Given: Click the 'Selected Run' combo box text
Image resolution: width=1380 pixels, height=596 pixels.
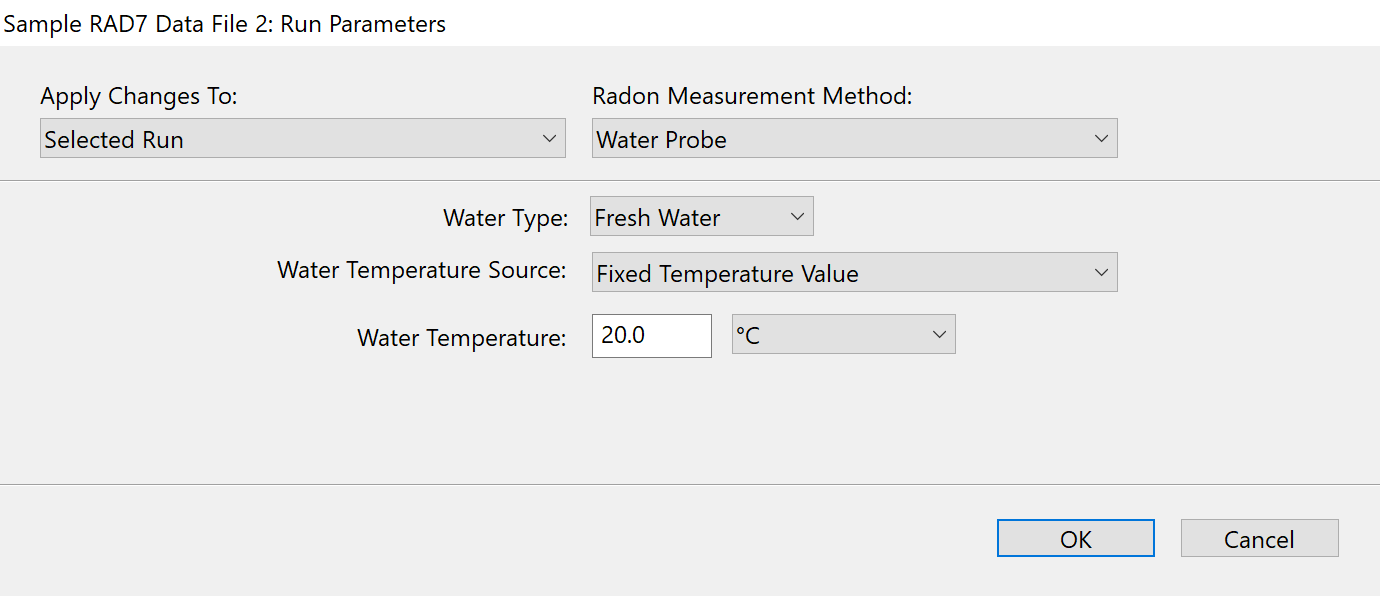Looking at the screenshot, I should pyautogui.click(x=114, y=140).
